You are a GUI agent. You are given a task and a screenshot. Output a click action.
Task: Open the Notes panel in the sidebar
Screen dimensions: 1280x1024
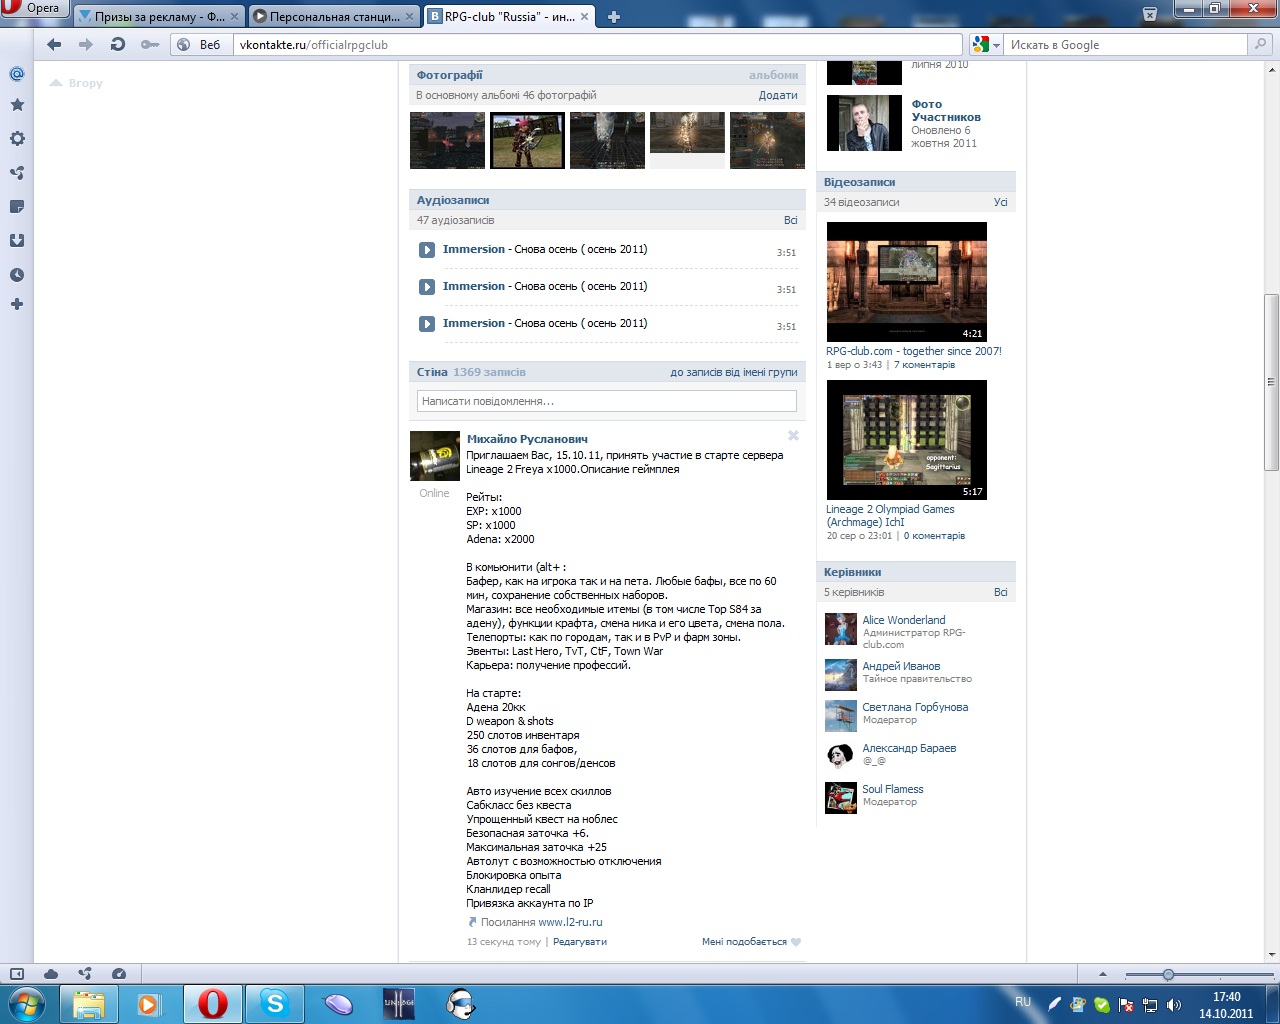point(17,207)
